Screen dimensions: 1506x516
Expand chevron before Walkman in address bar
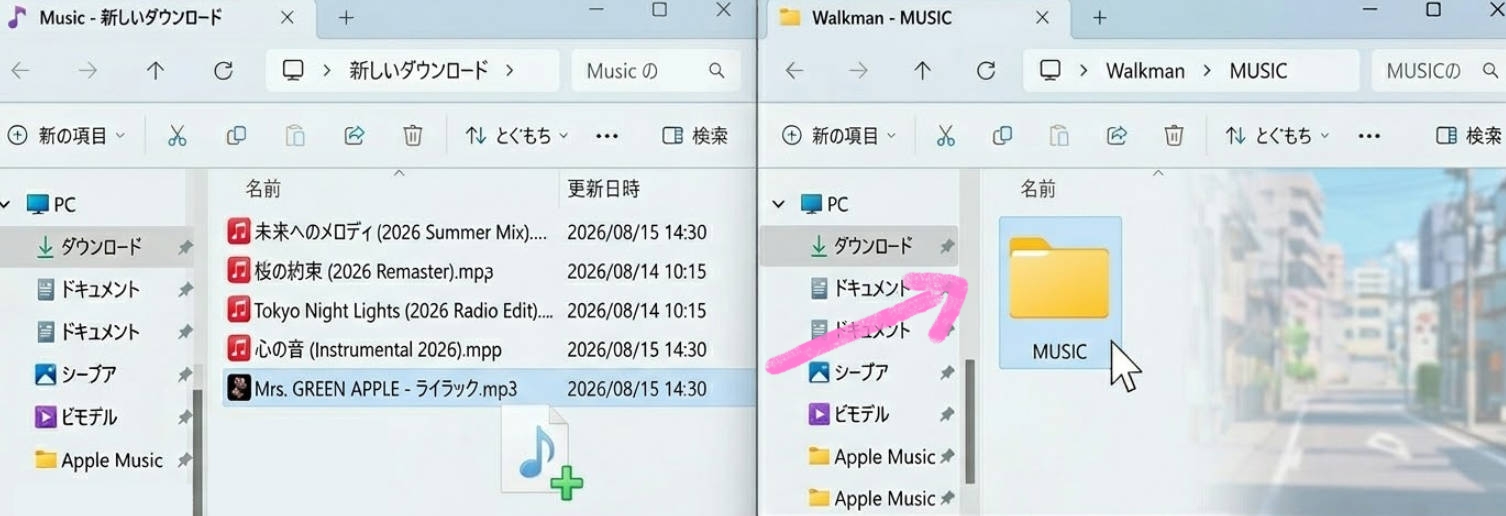coord(1083,71)
